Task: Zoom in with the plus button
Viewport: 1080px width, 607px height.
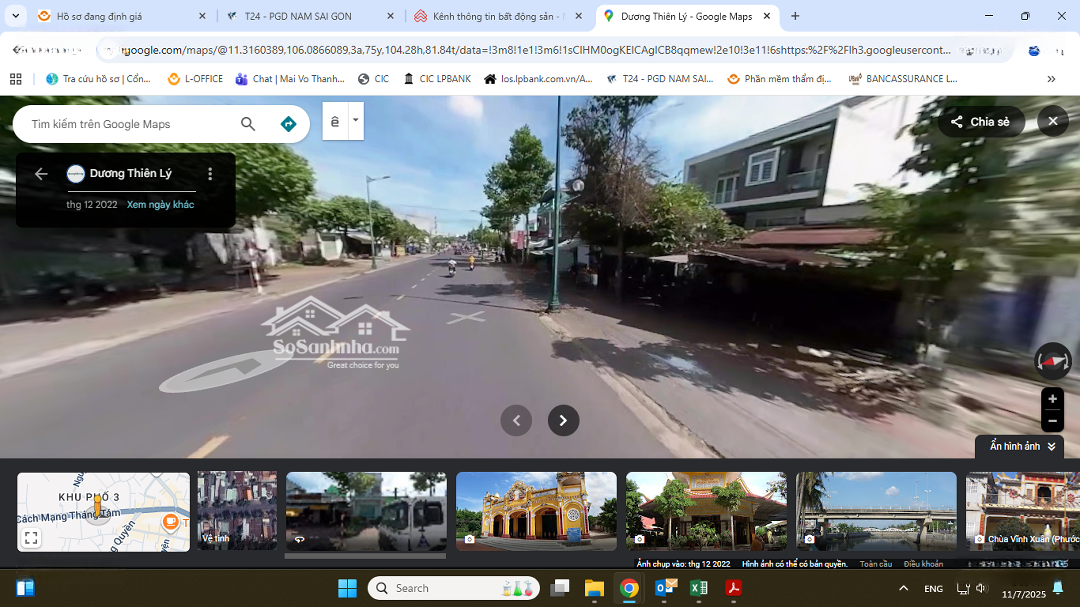Action: [1052, 399]
